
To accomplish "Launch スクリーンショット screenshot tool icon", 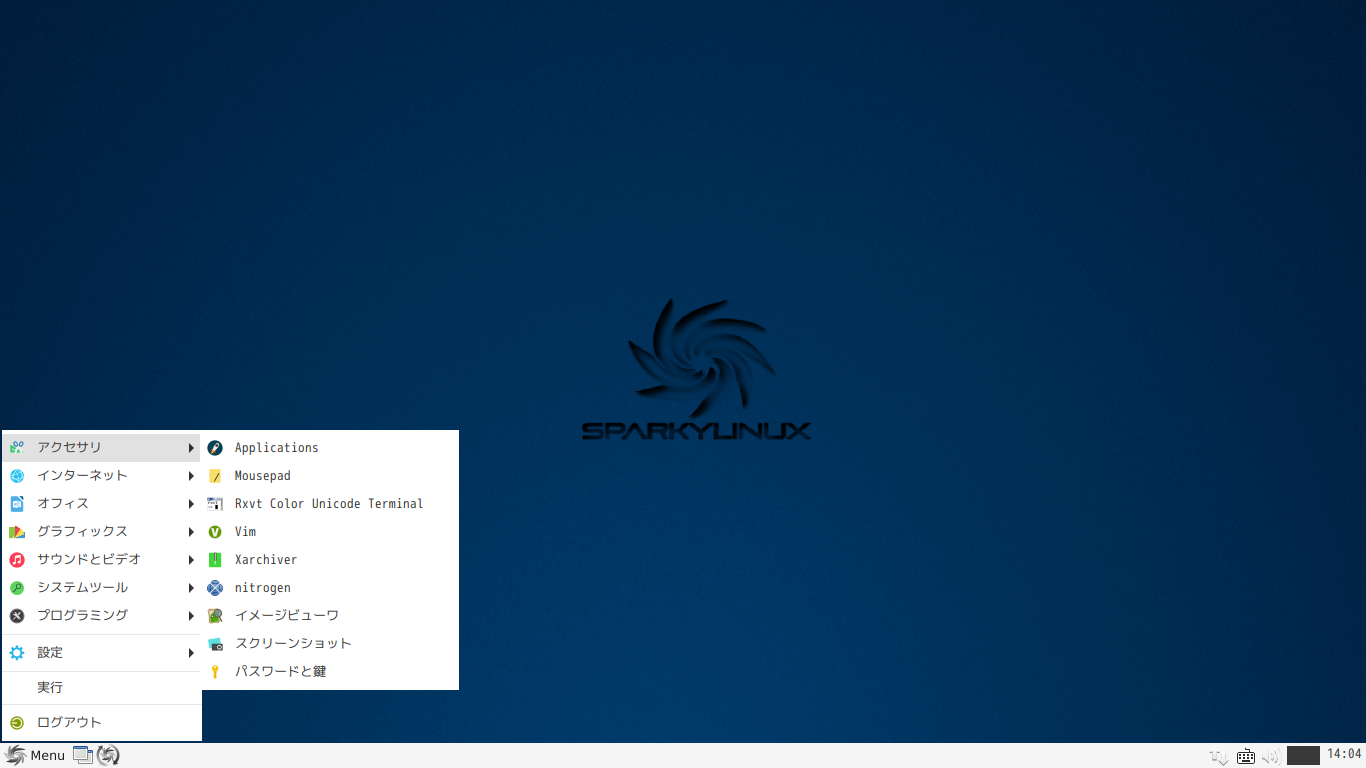I will 215,644.
